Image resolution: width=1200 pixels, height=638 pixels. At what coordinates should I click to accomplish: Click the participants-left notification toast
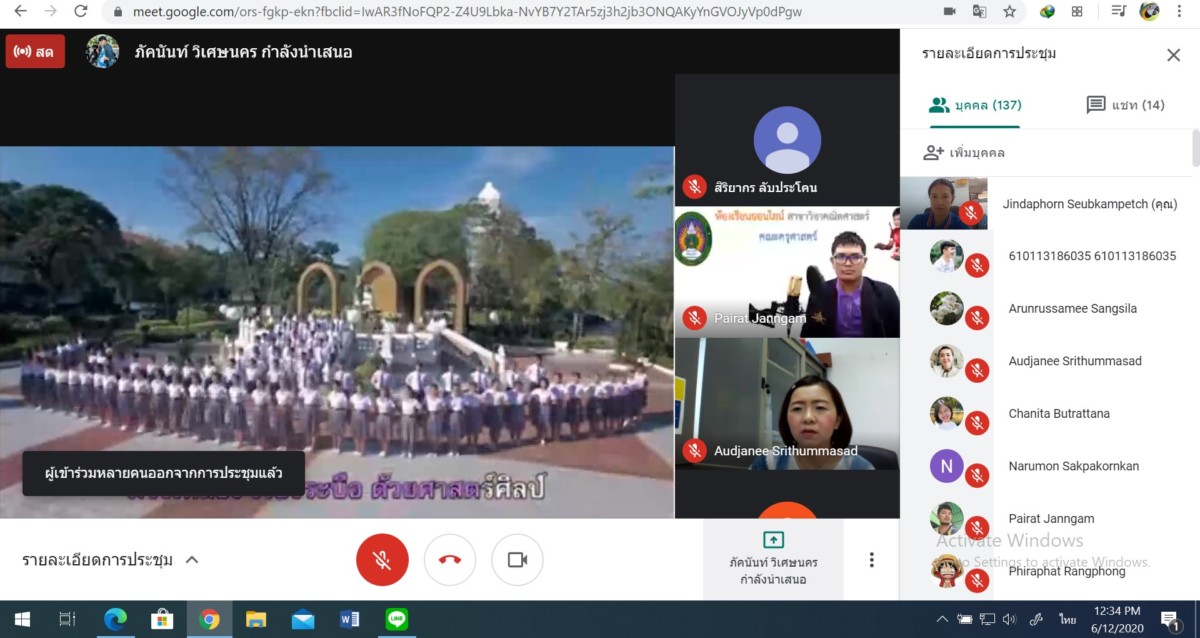pyautogui.click(x=164, y=474)
